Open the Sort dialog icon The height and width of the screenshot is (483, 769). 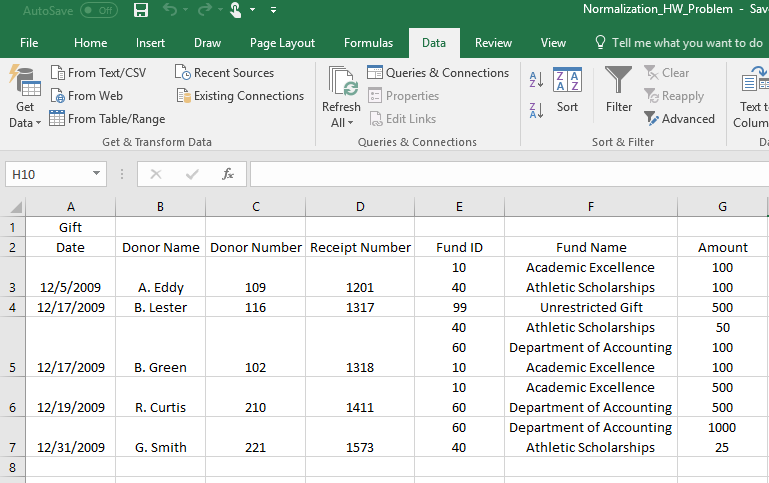[567, 82]
